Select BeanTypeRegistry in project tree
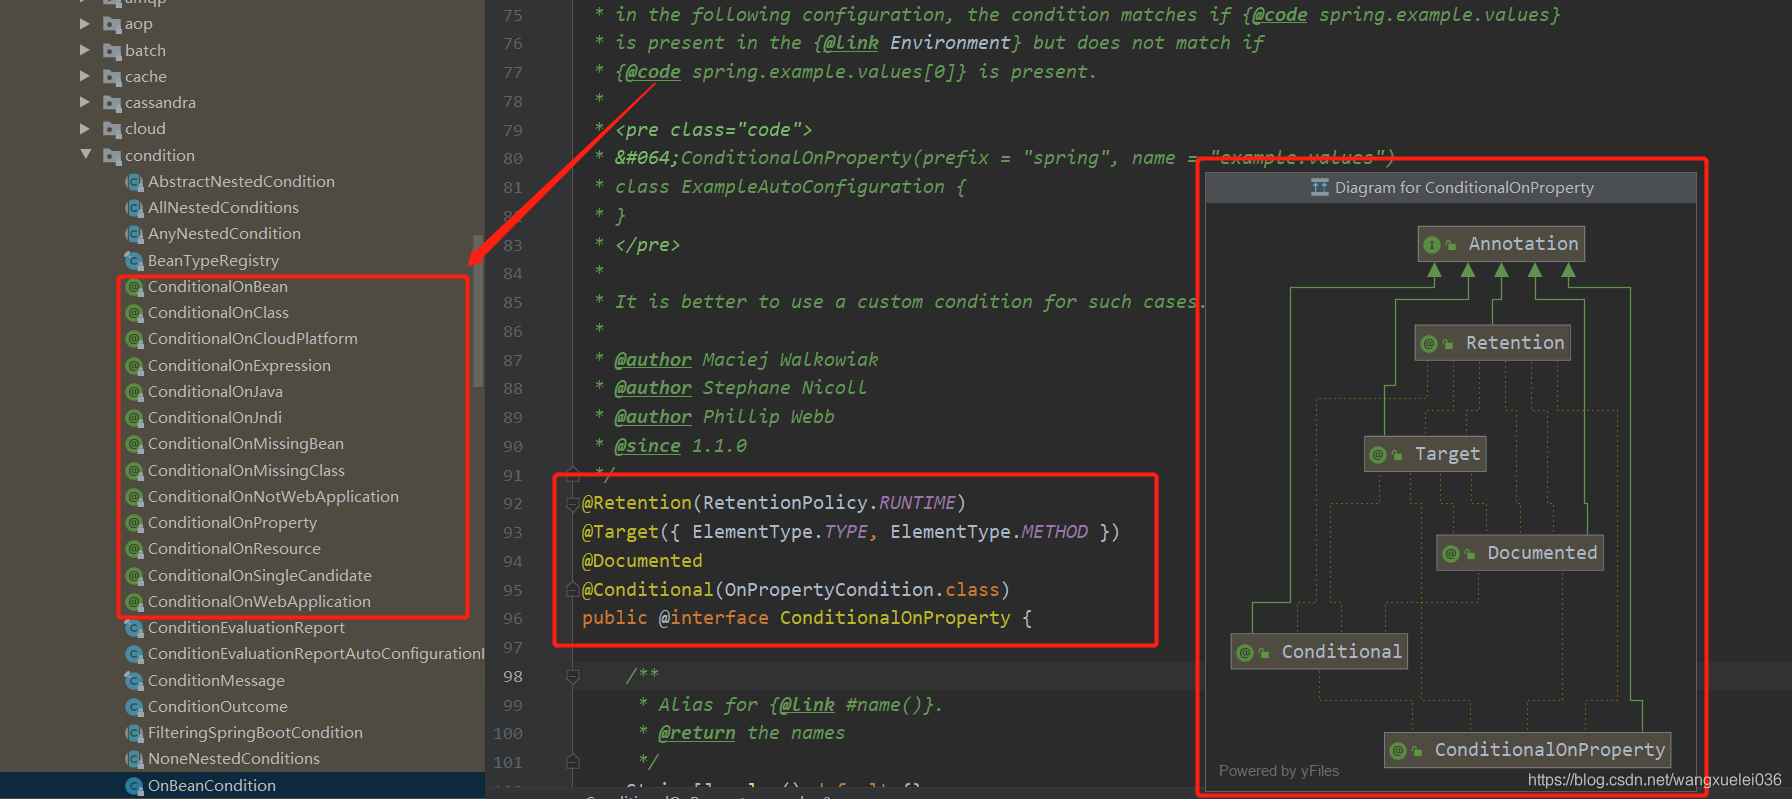Image resolution: width=1792 pixels, height=799 pixels. point(213,260)
